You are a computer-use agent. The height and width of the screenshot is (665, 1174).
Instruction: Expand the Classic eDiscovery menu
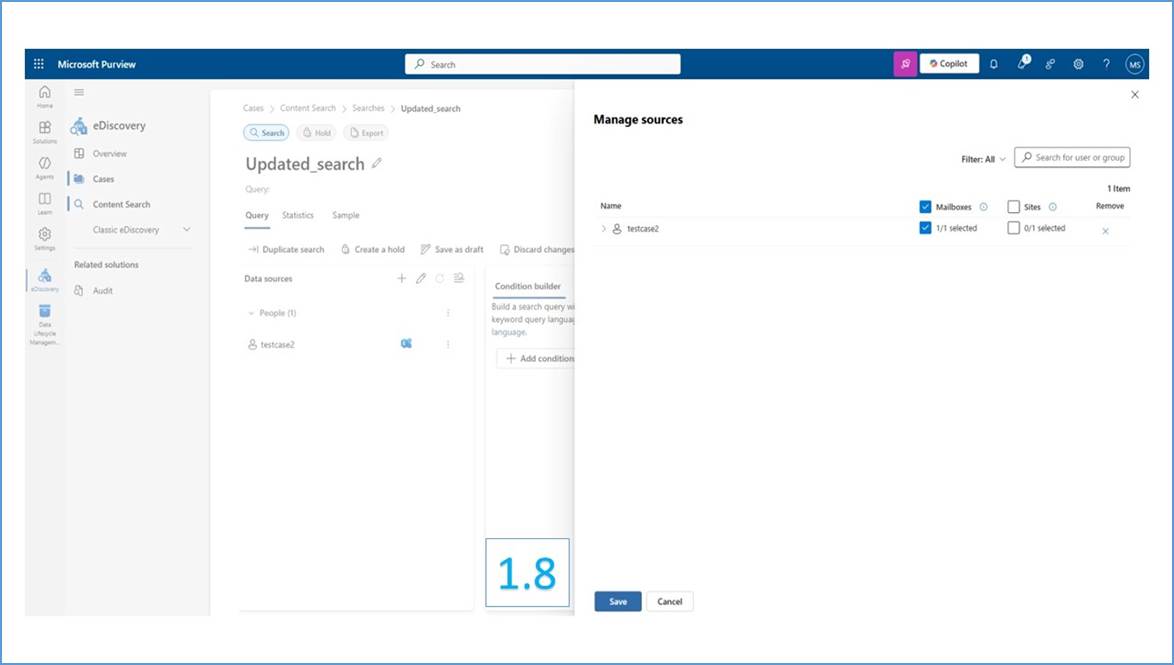click(186, 229)
